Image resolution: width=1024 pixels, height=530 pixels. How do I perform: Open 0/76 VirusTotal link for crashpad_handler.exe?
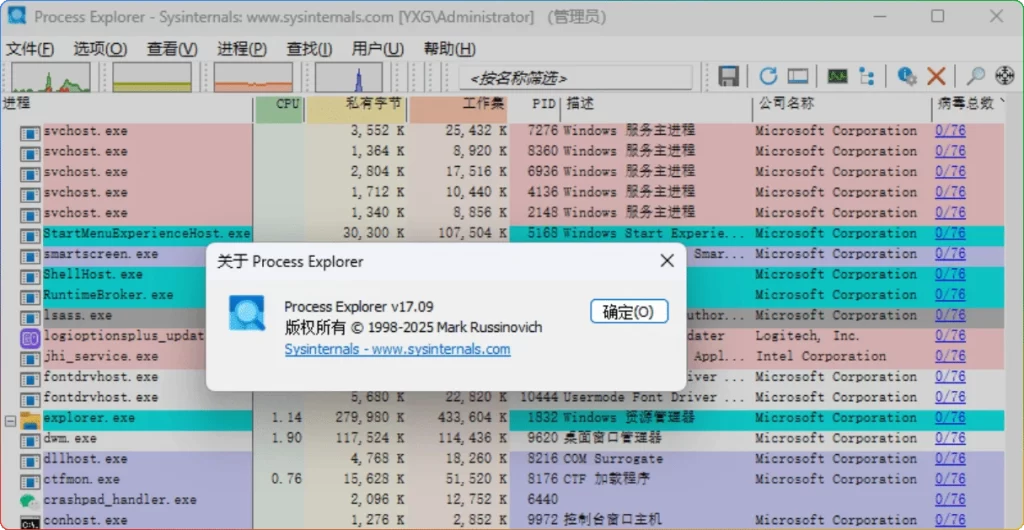coord(950,499)
